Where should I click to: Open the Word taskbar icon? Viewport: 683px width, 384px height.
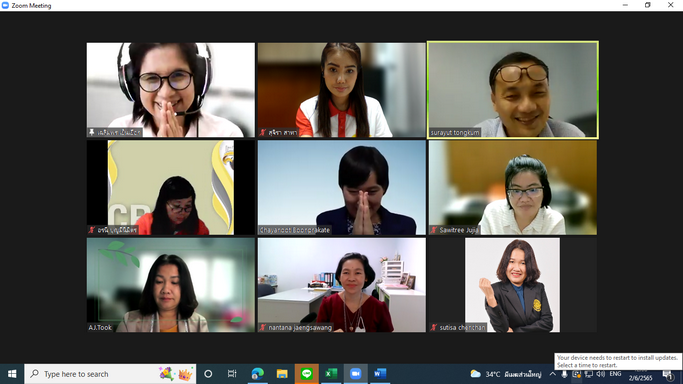pos(380,374)
